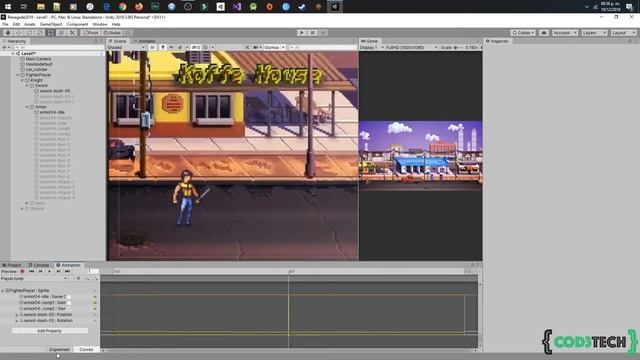The width and height of the screenshot is (640, 360).
Task: Click the scene tools wrench icon
Action: pos(247,48)
